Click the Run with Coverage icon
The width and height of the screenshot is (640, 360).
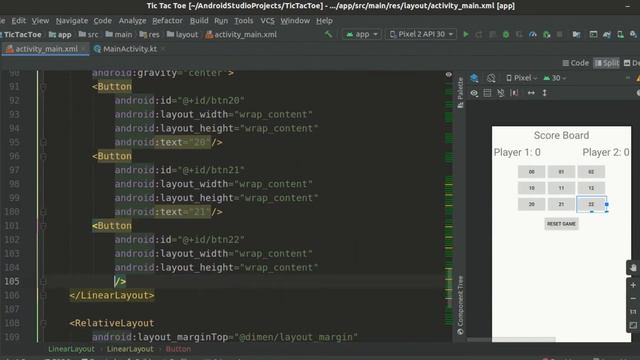pos(520,35)
